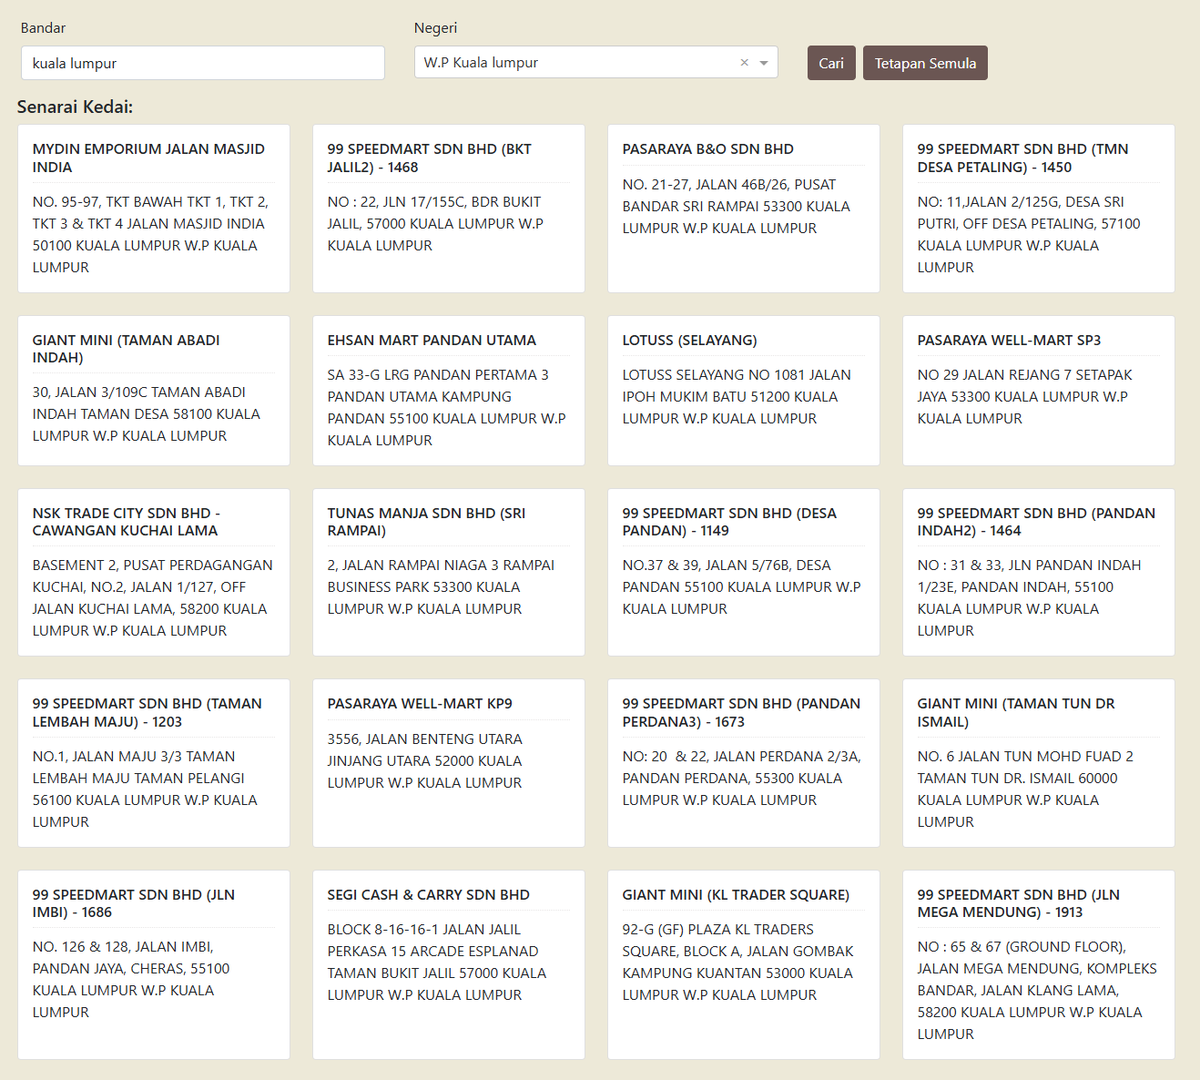Click 99 SPEEDMART (PANDAN PERDANA3) - 1673 title
The width and height of the screenshot is (1200, 1080).
(x=741, y=713)
